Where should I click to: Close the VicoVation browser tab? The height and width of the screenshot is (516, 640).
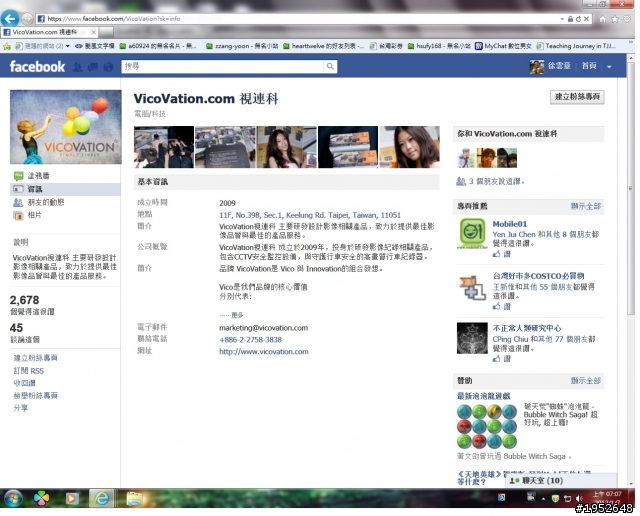coord(93,32)
